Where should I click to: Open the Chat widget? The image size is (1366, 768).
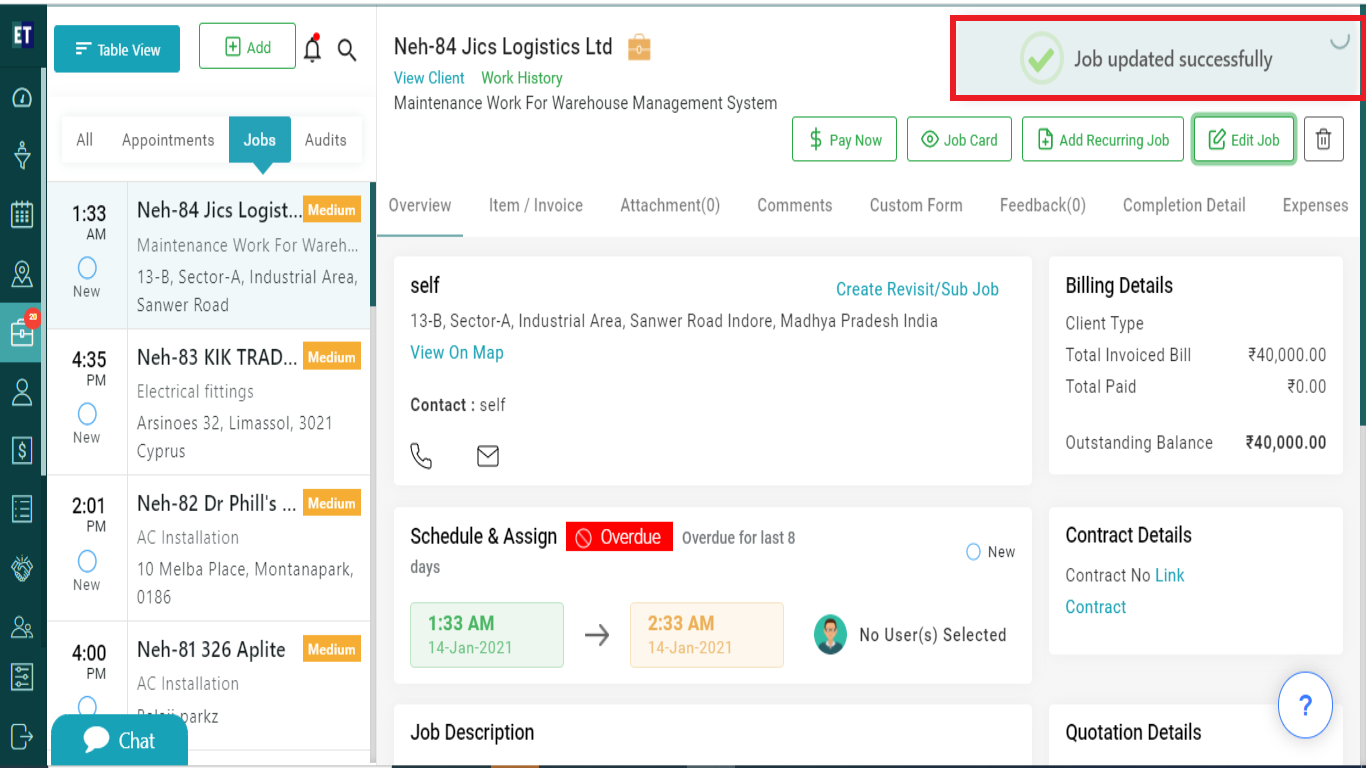[120, 741]
